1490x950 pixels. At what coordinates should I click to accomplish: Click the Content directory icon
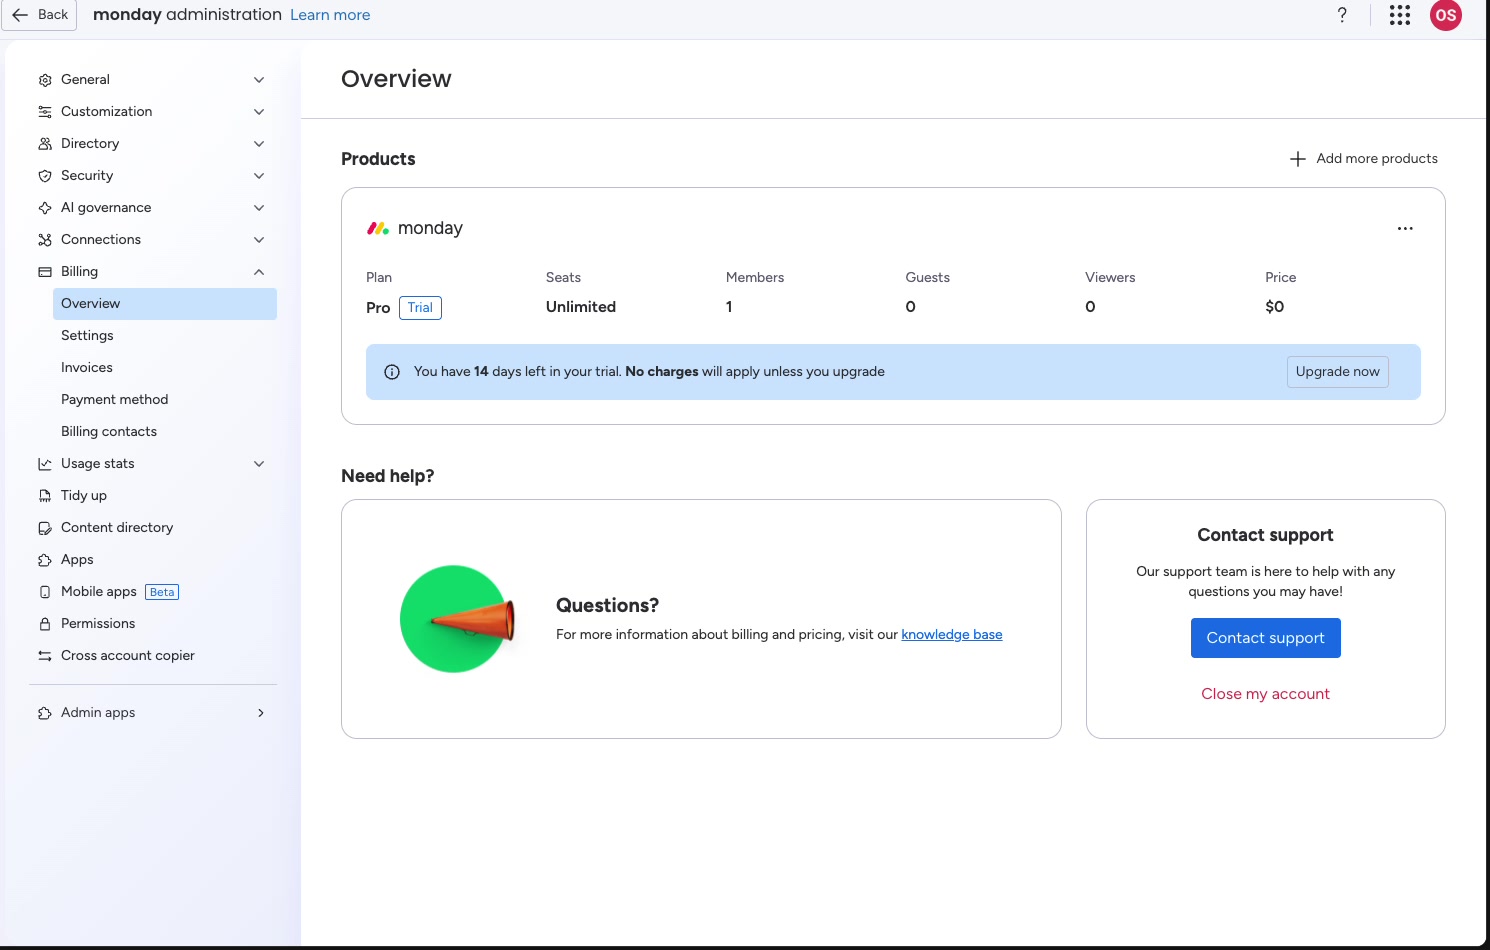pos(45,528)
